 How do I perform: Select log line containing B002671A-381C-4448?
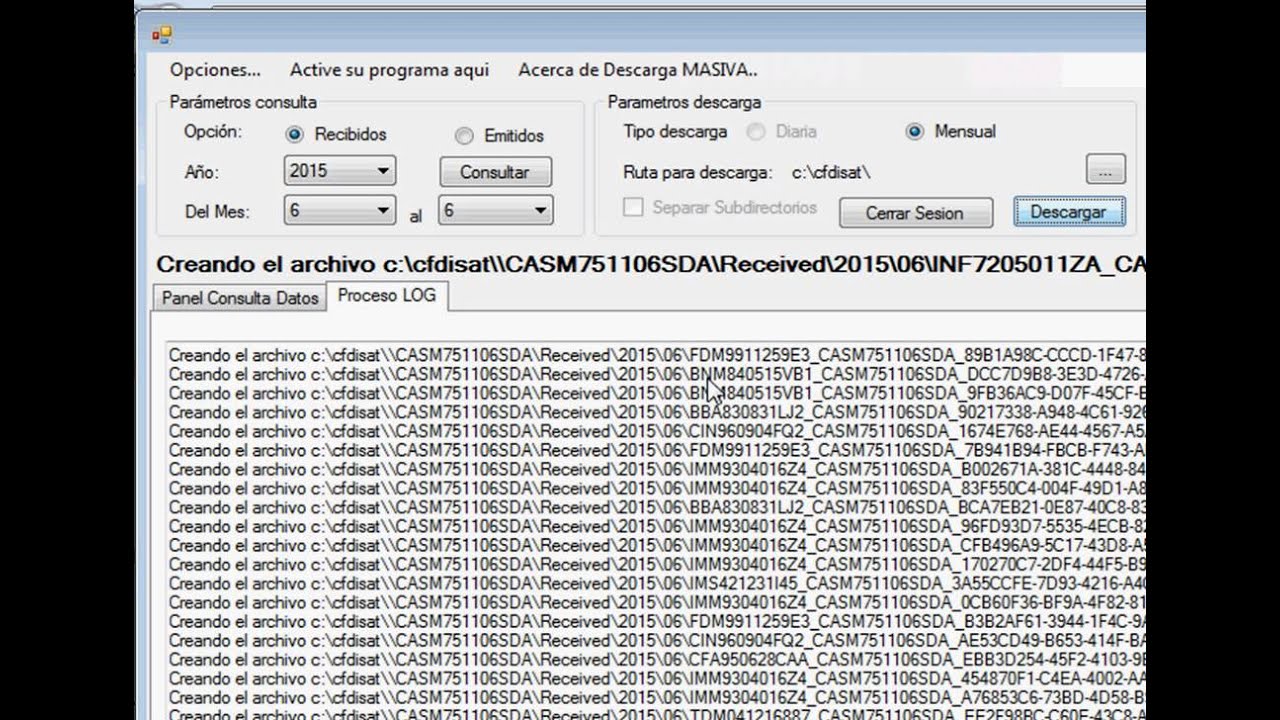[657, 469]
